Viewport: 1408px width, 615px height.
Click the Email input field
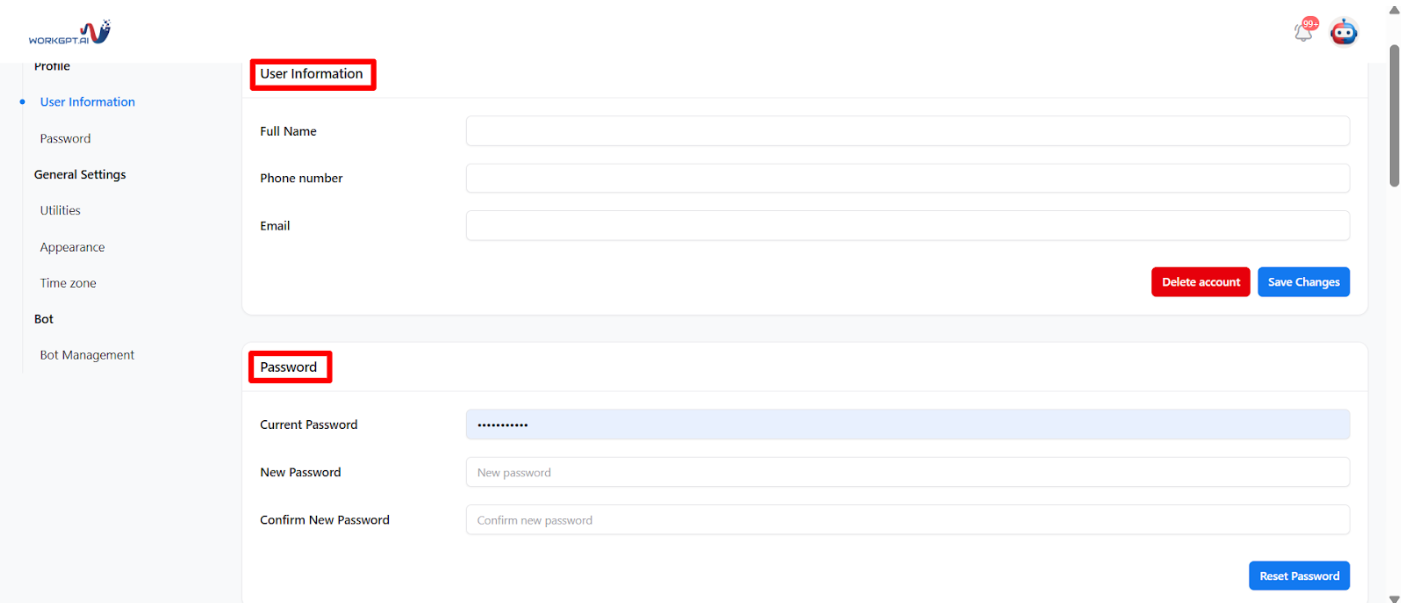(x=907, y=226)
